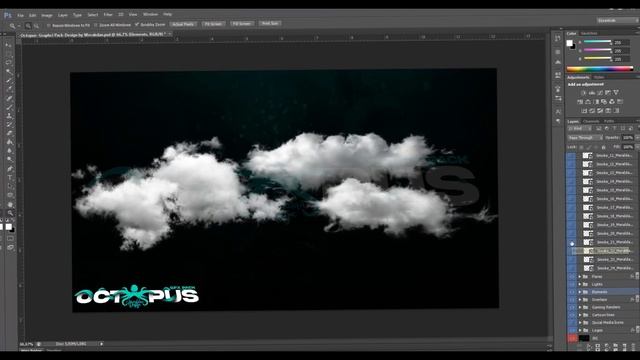The width and height of the screenshot is (640, 360).
Task: Select the Clone Stamp tool
Action: (9, 116)
